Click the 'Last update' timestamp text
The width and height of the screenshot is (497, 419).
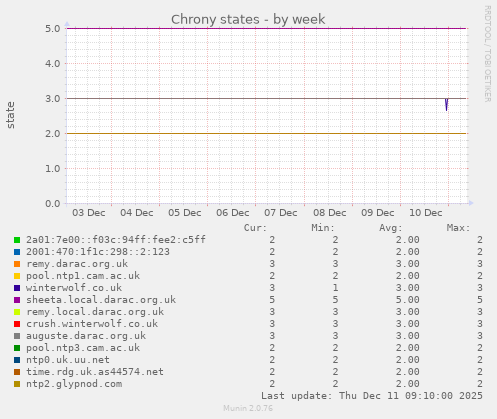click(372, 396)
